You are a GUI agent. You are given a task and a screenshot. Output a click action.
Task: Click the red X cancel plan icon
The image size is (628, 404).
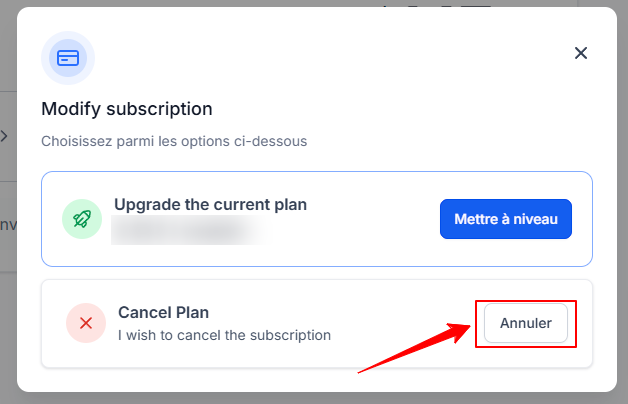[x=86, y=323]
